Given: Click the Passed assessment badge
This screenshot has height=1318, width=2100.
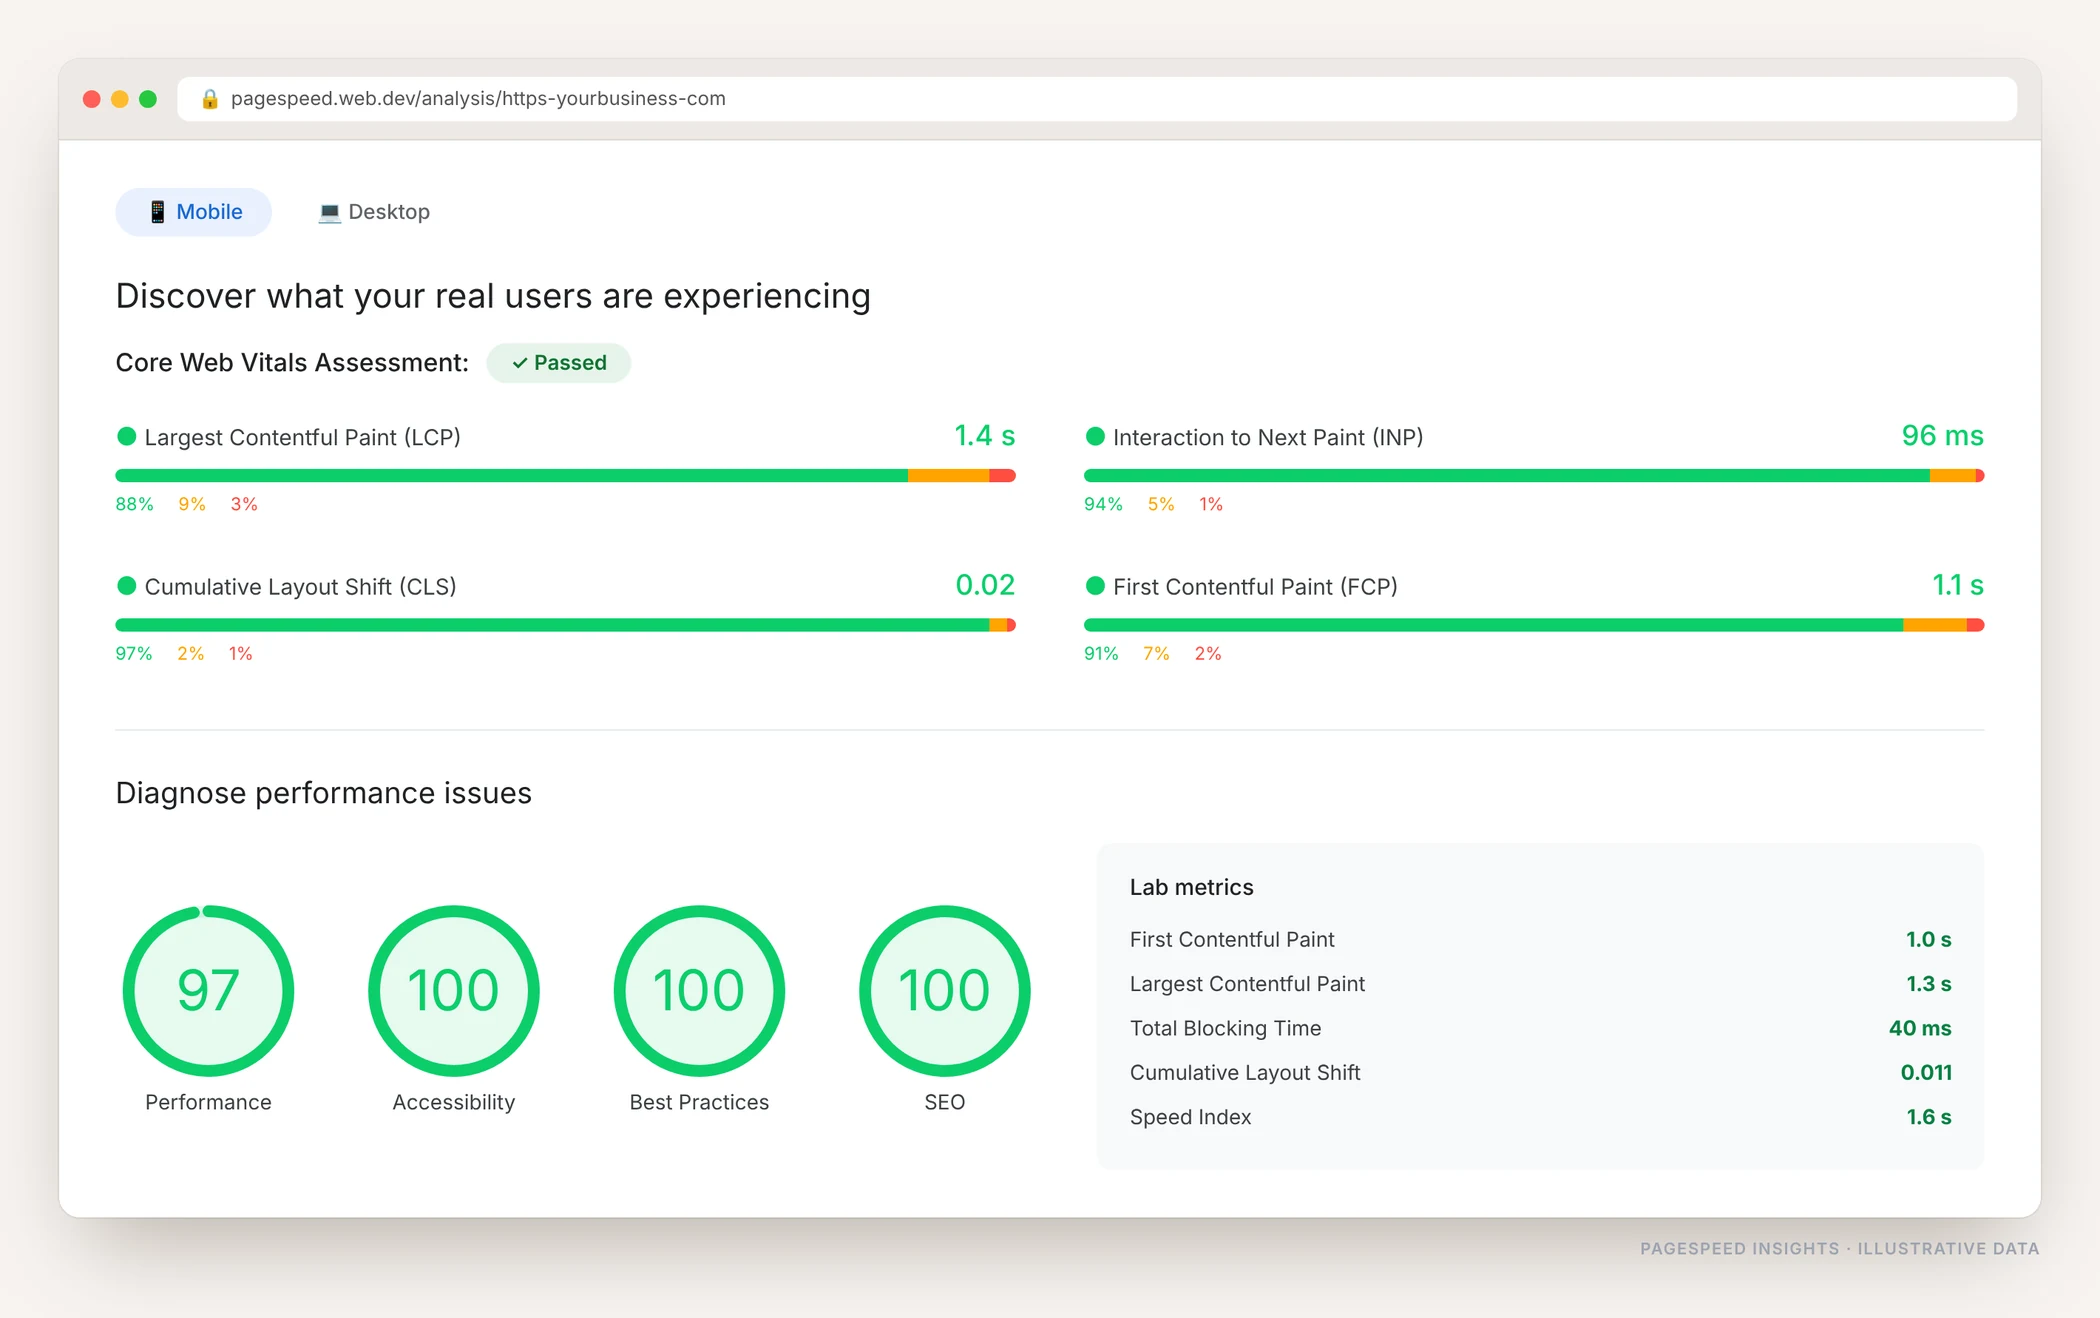Looking at the screenshot, I should click(558, 363).
